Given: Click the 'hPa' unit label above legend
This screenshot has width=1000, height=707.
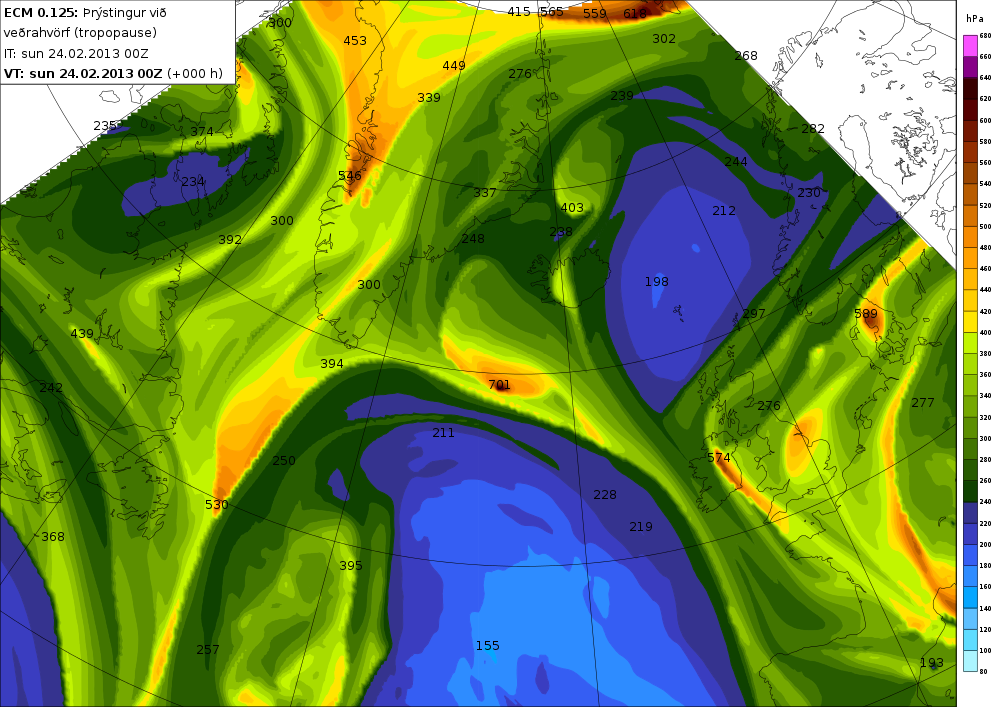Looking at the screenshot, I should pos(975,19).
